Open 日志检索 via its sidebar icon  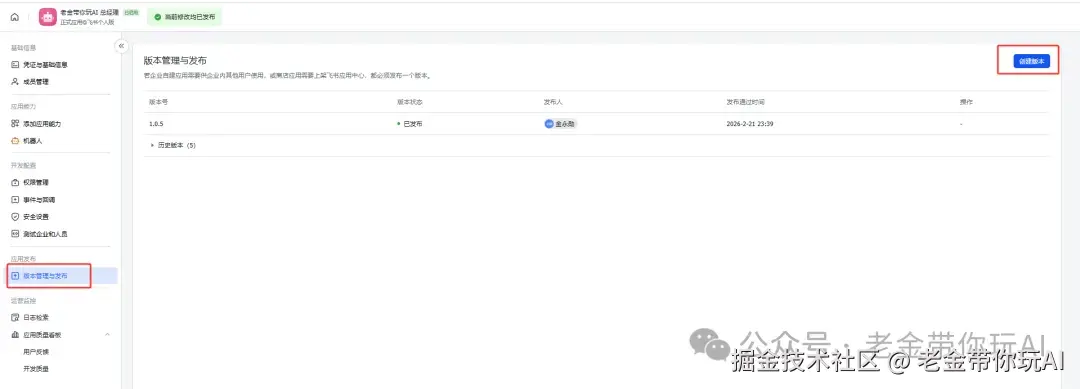[15, 317]
